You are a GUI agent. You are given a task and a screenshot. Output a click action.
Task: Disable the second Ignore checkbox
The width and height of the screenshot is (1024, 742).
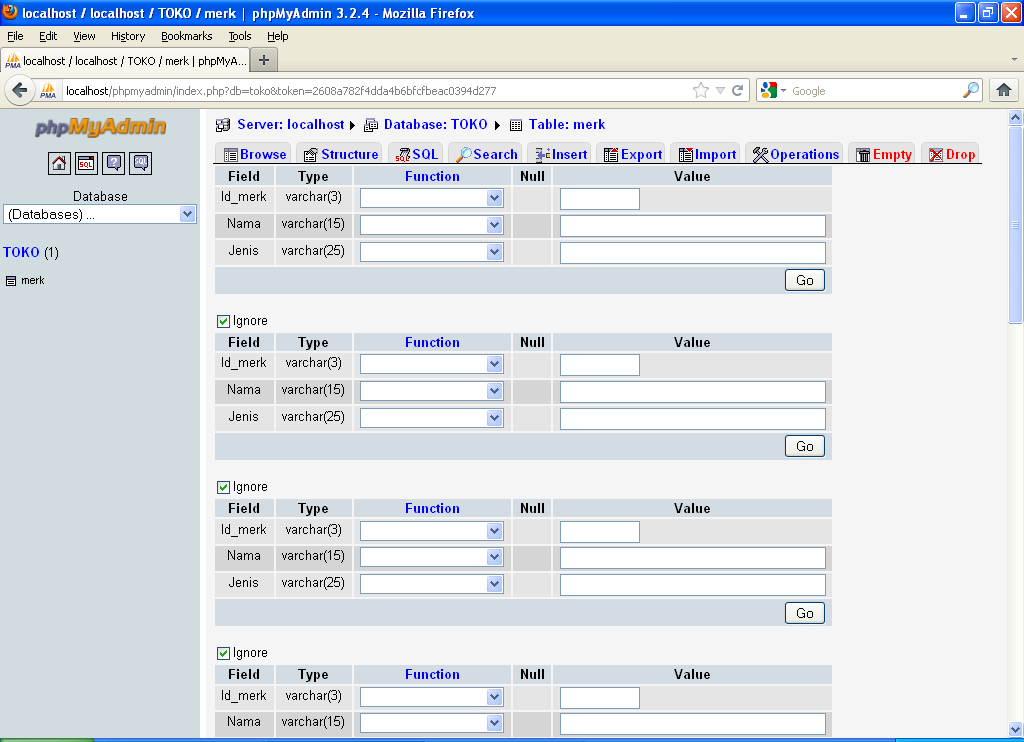222,486
